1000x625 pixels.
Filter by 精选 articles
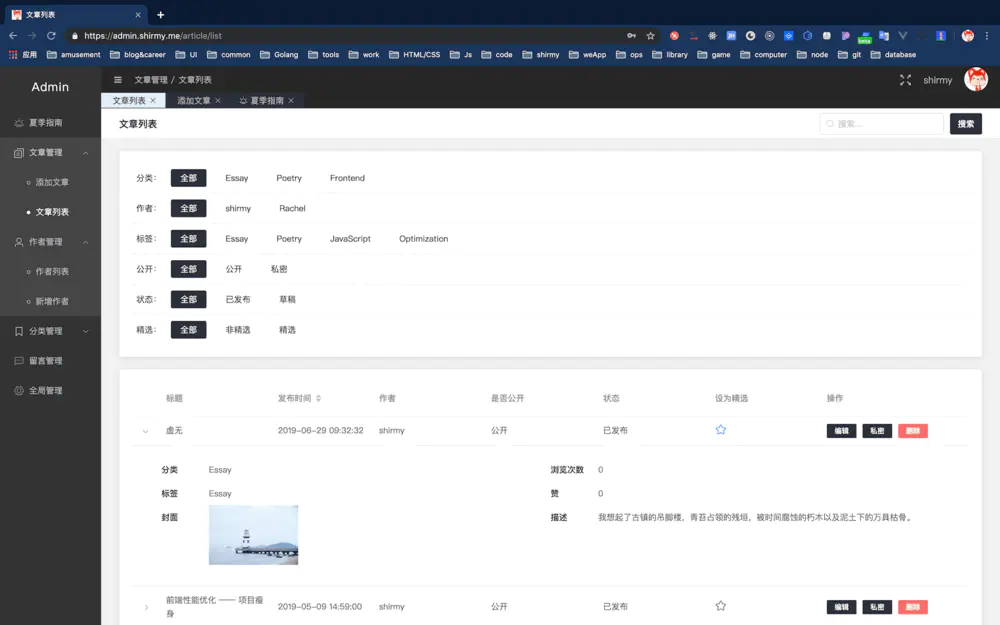pos(287,330)
